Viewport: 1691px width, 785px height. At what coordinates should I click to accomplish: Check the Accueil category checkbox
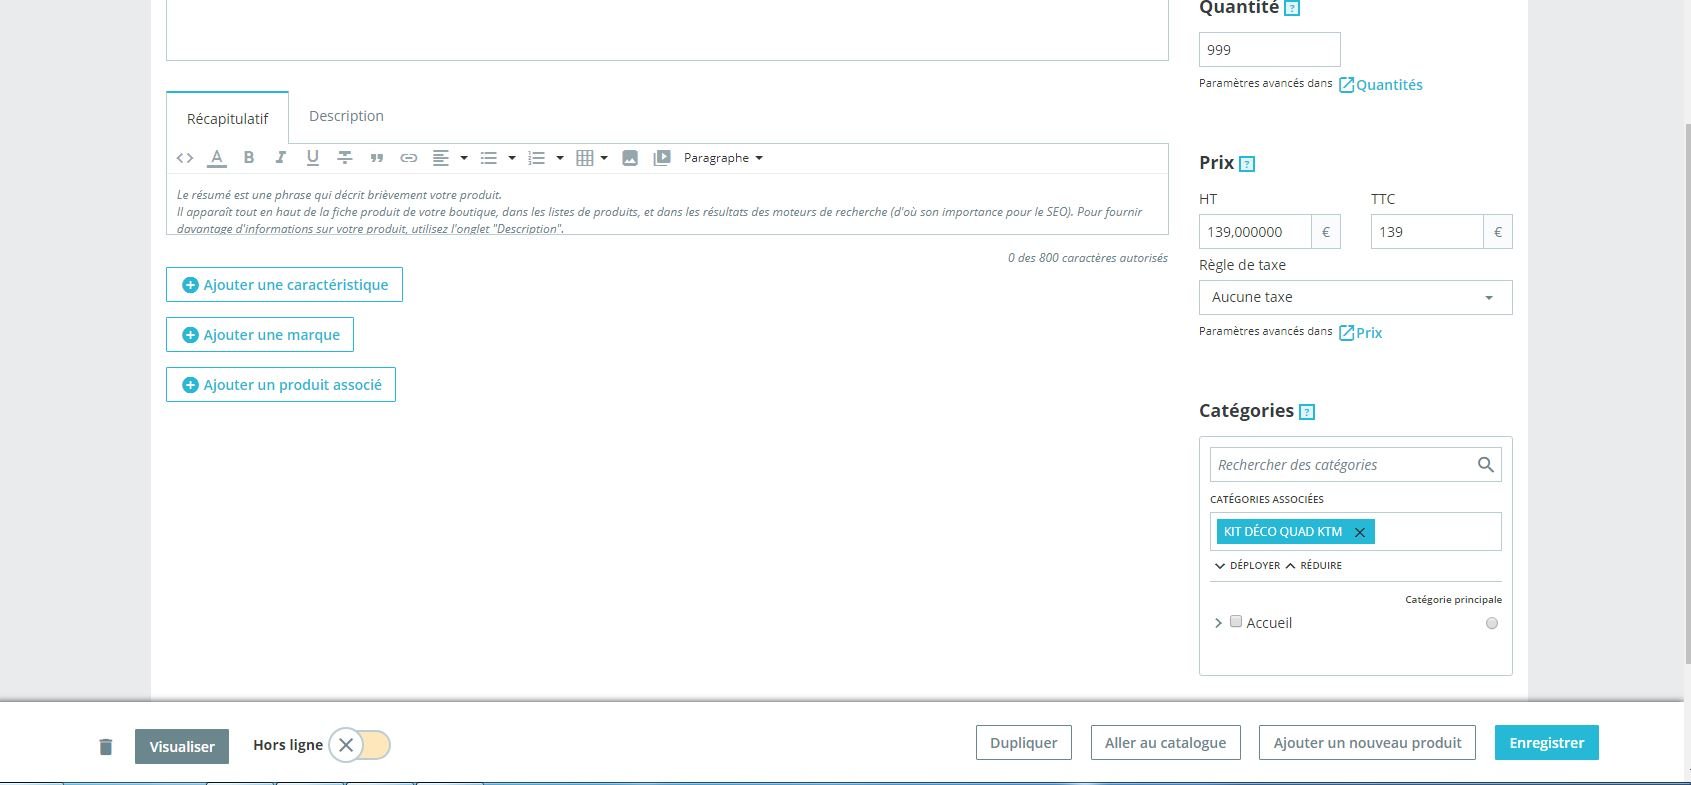1236,621
